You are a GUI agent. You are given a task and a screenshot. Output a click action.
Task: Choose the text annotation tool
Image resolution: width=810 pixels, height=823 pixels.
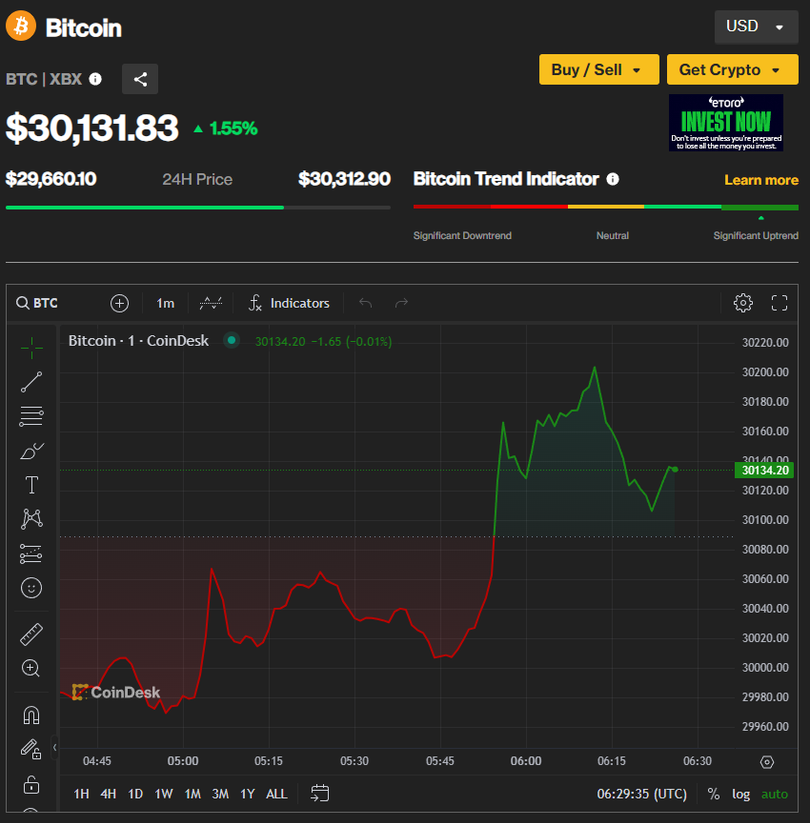(31, 485)
